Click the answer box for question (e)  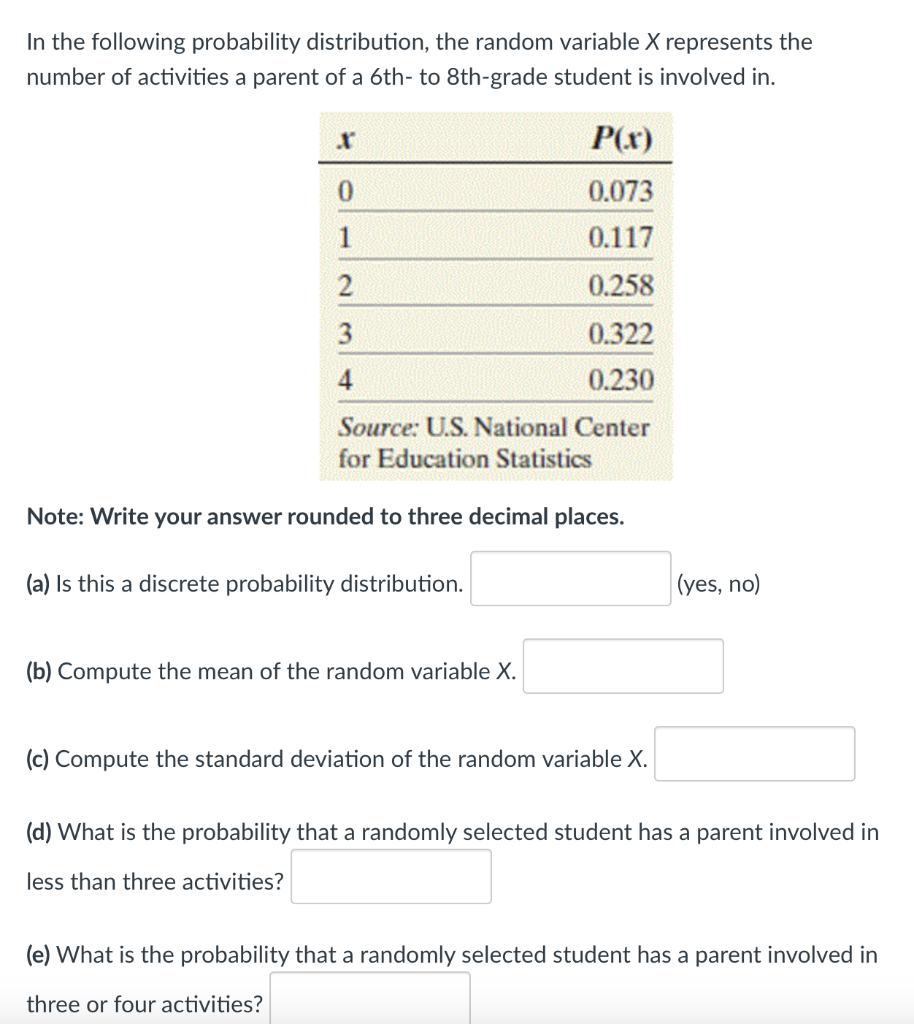tap(370, 998)
